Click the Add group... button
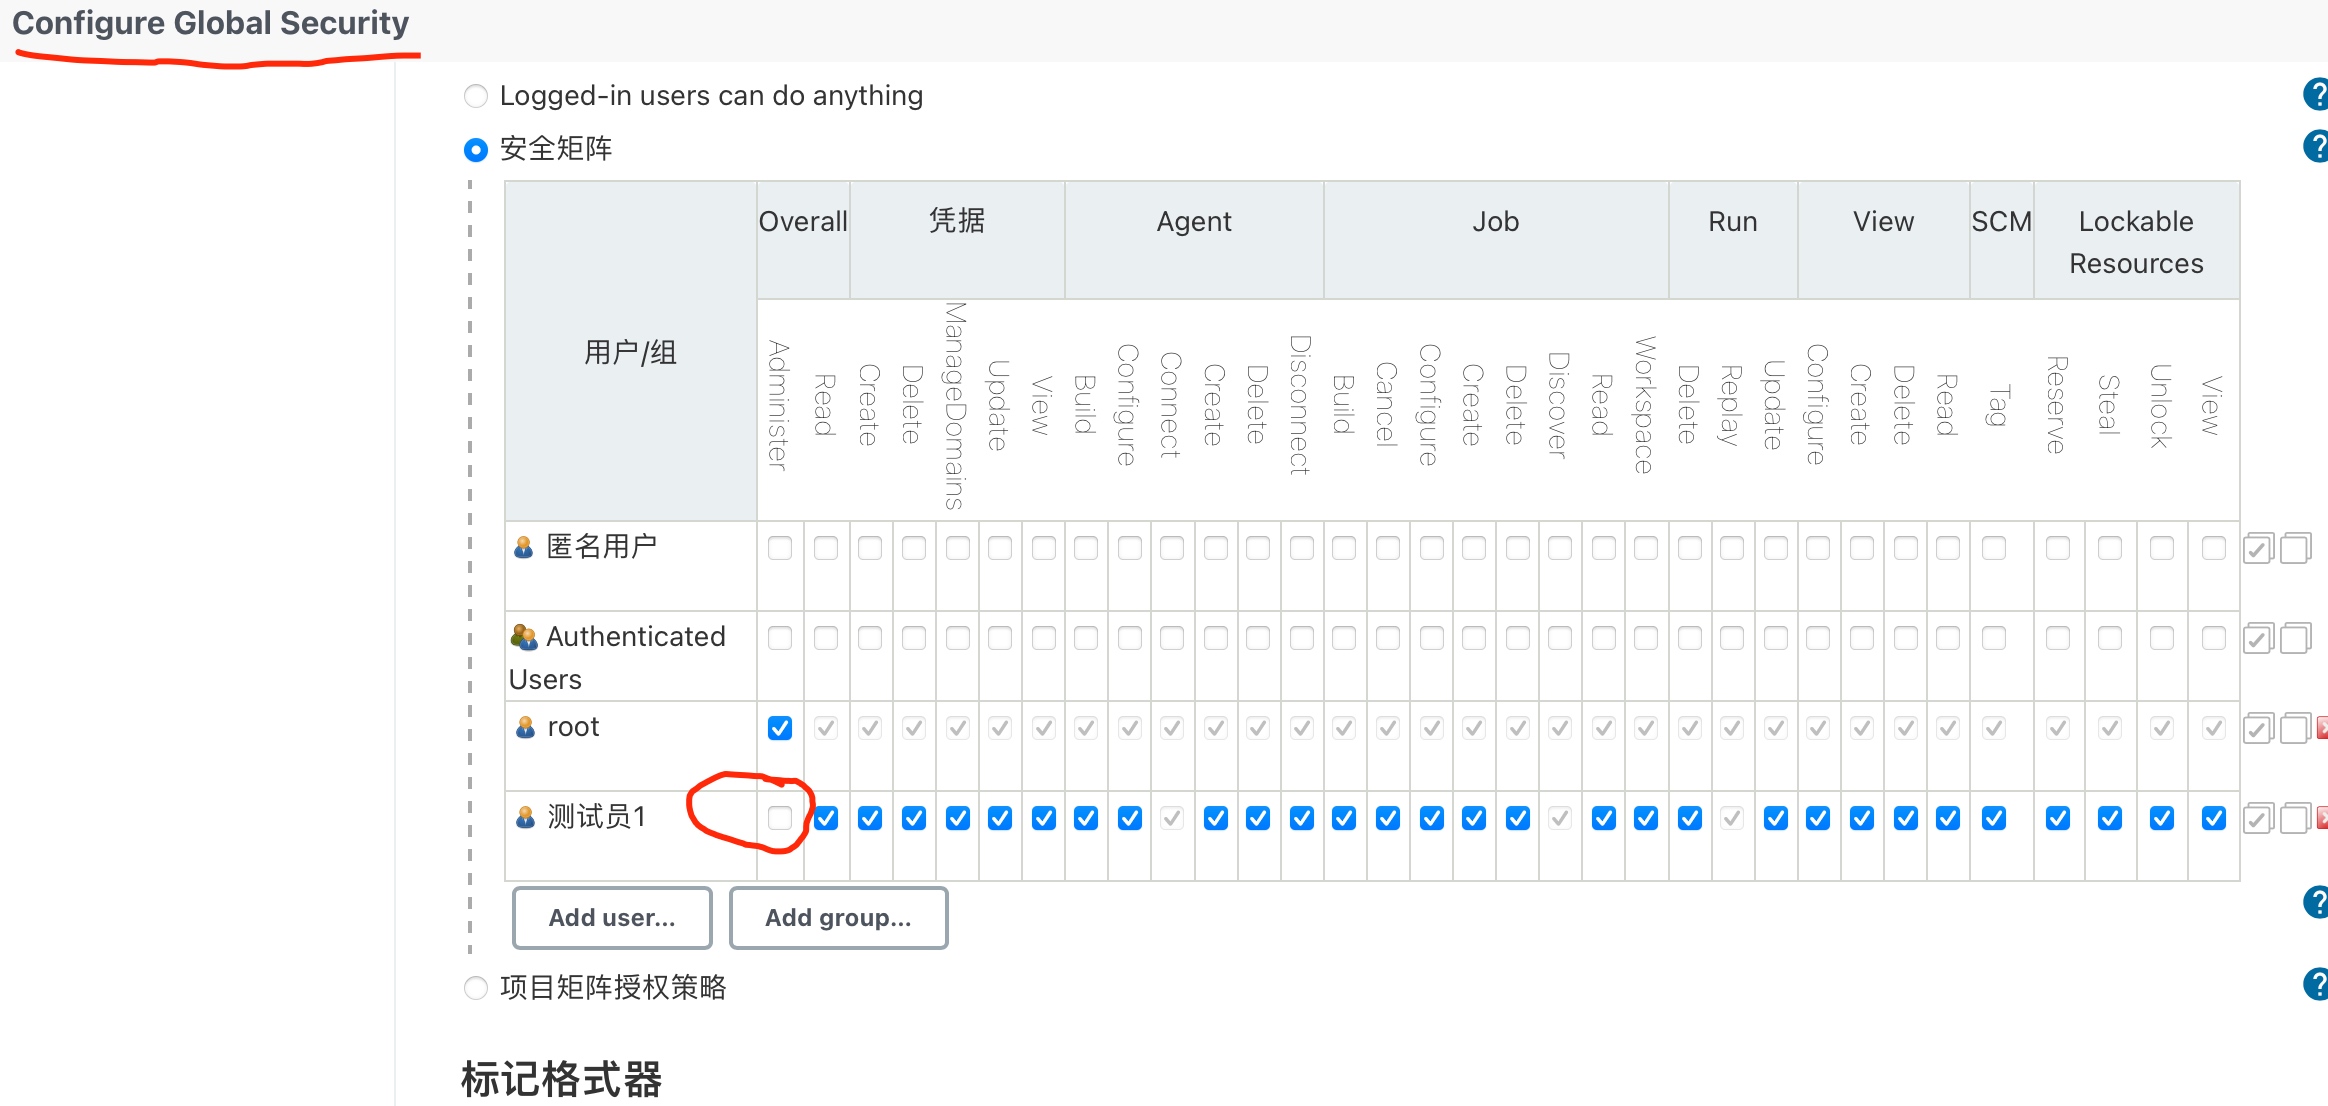This screenshot has height=1106, width=2328. (x=838, y=918)
